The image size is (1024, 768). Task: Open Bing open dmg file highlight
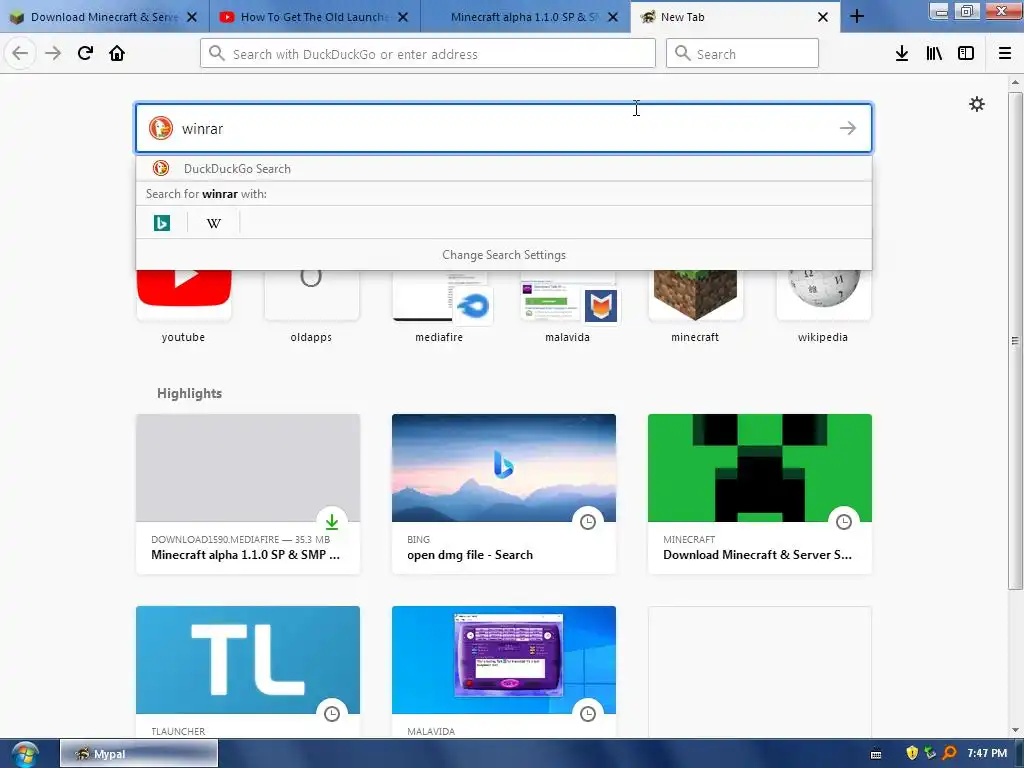pyautogui.click(x=504, y=494)
